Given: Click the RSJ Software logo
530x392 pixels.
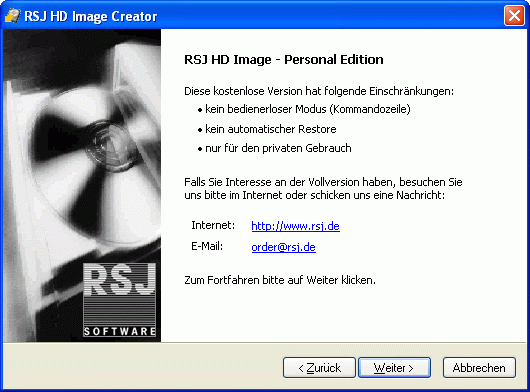Looking at the screenshot, I should coord(119,299).
